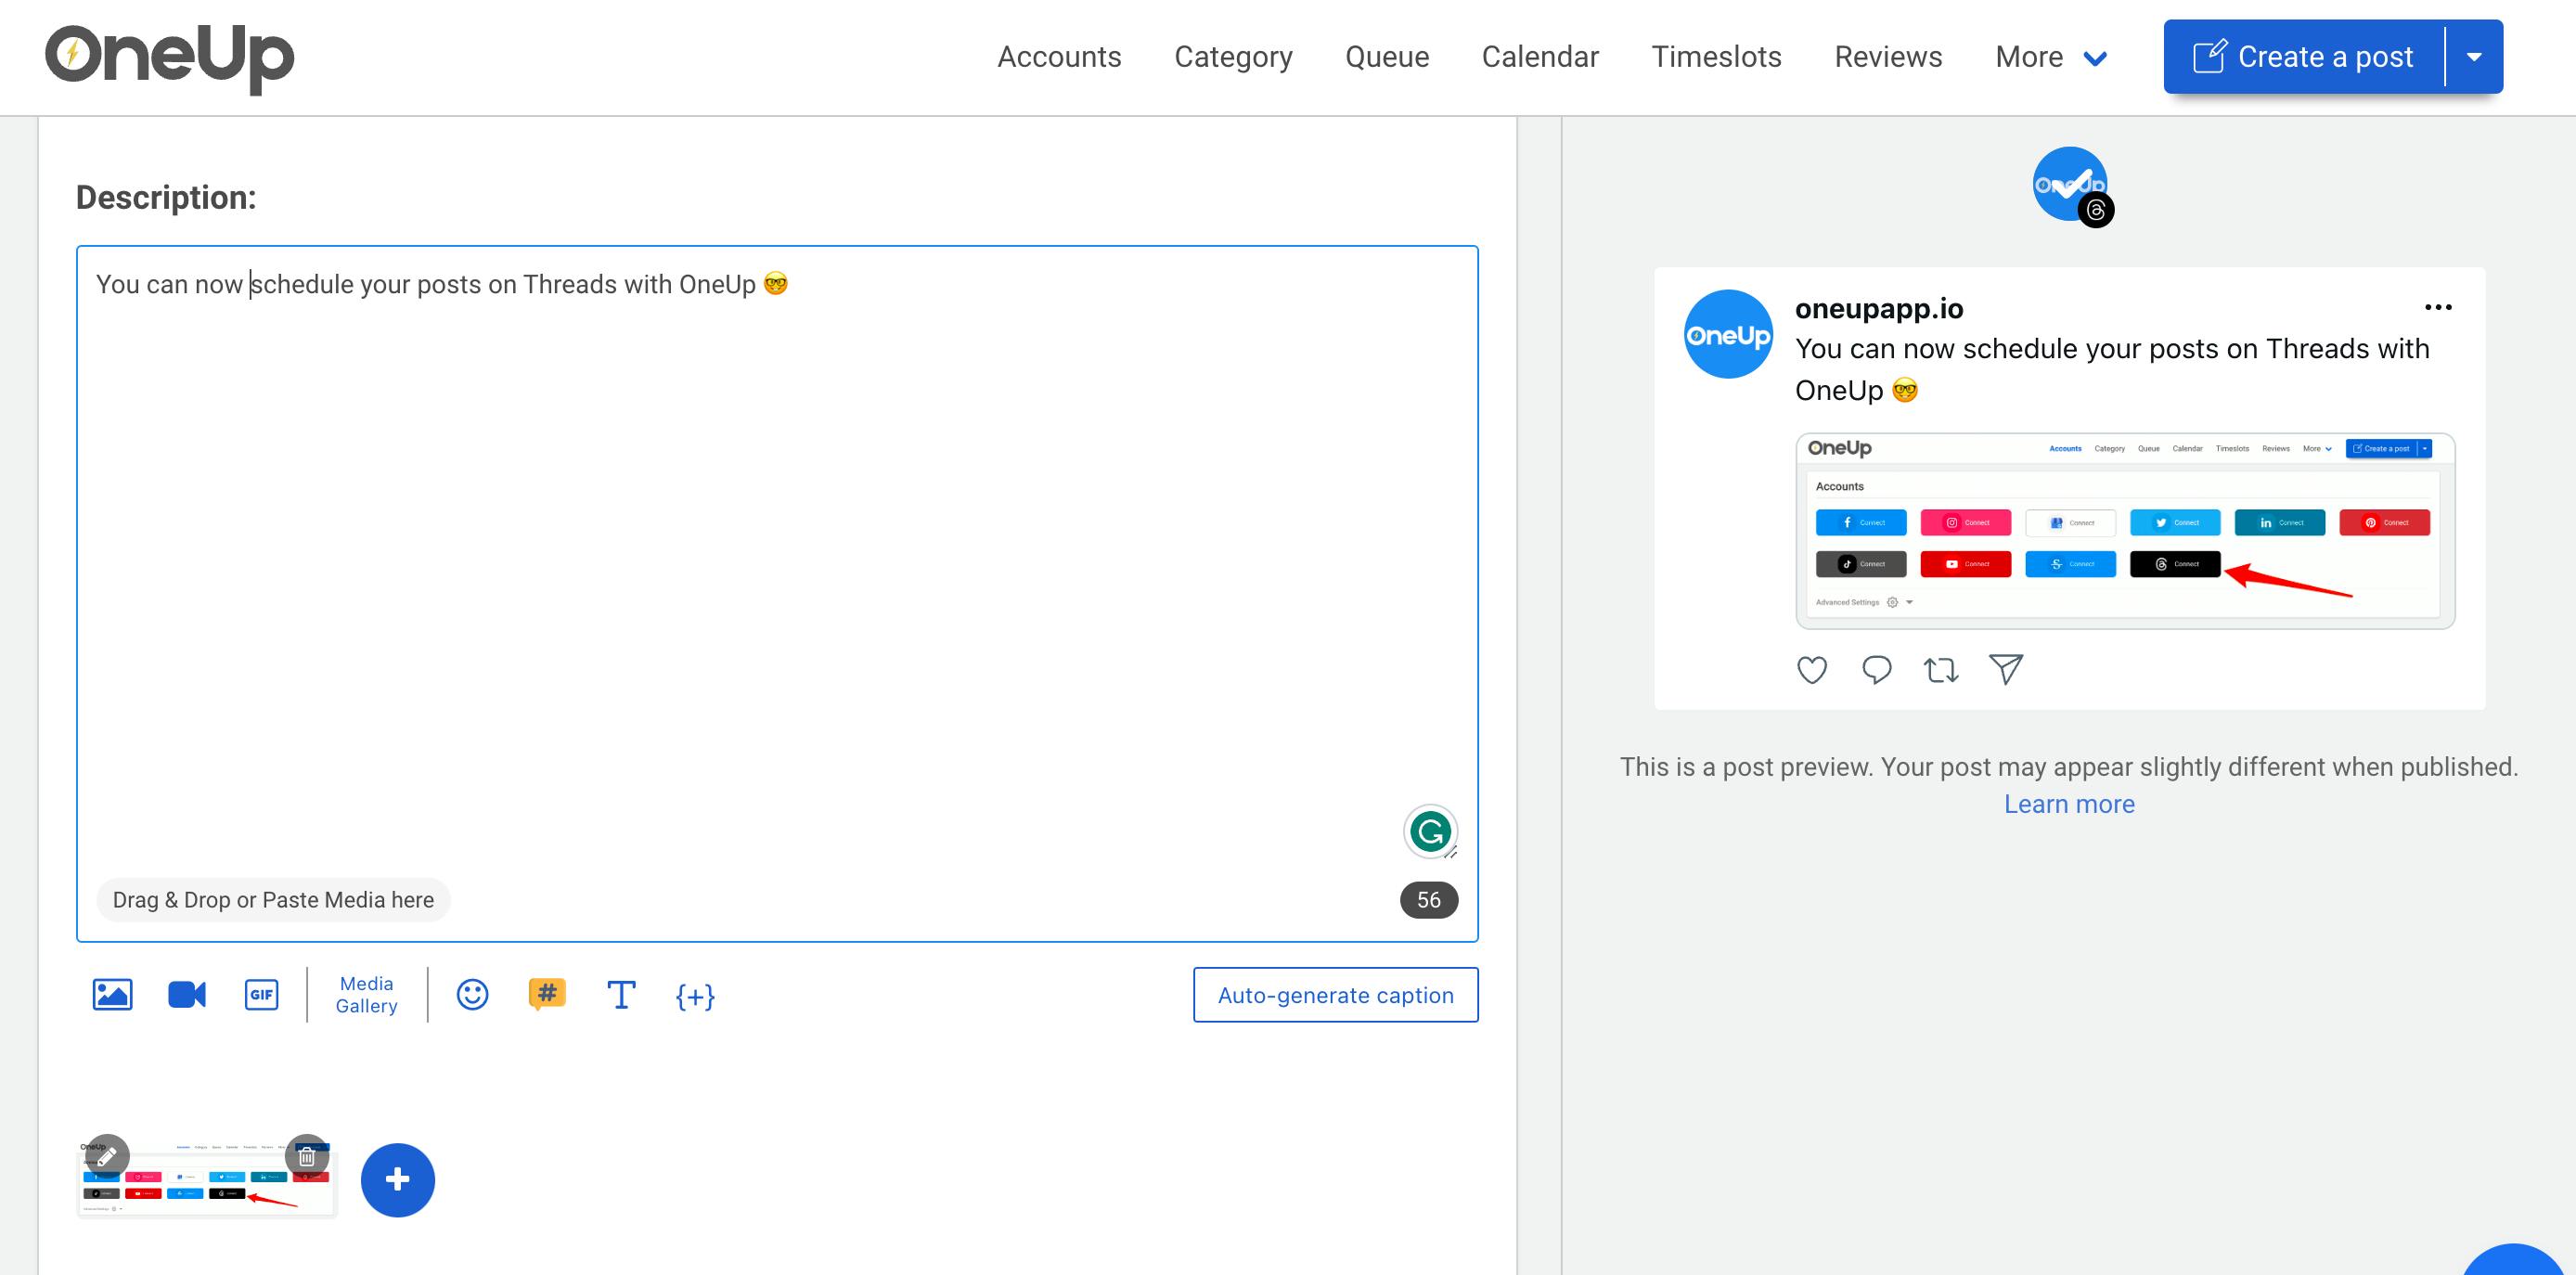This screenshot has height=1275, width=2576.
Task: Add more media with the plus button
Action: 398,1180
